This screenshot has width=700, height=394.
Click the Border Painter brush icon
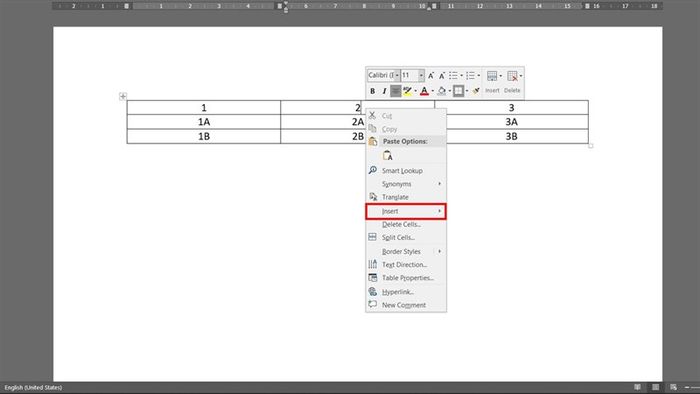pyautogui.click(x=476, y=91)
